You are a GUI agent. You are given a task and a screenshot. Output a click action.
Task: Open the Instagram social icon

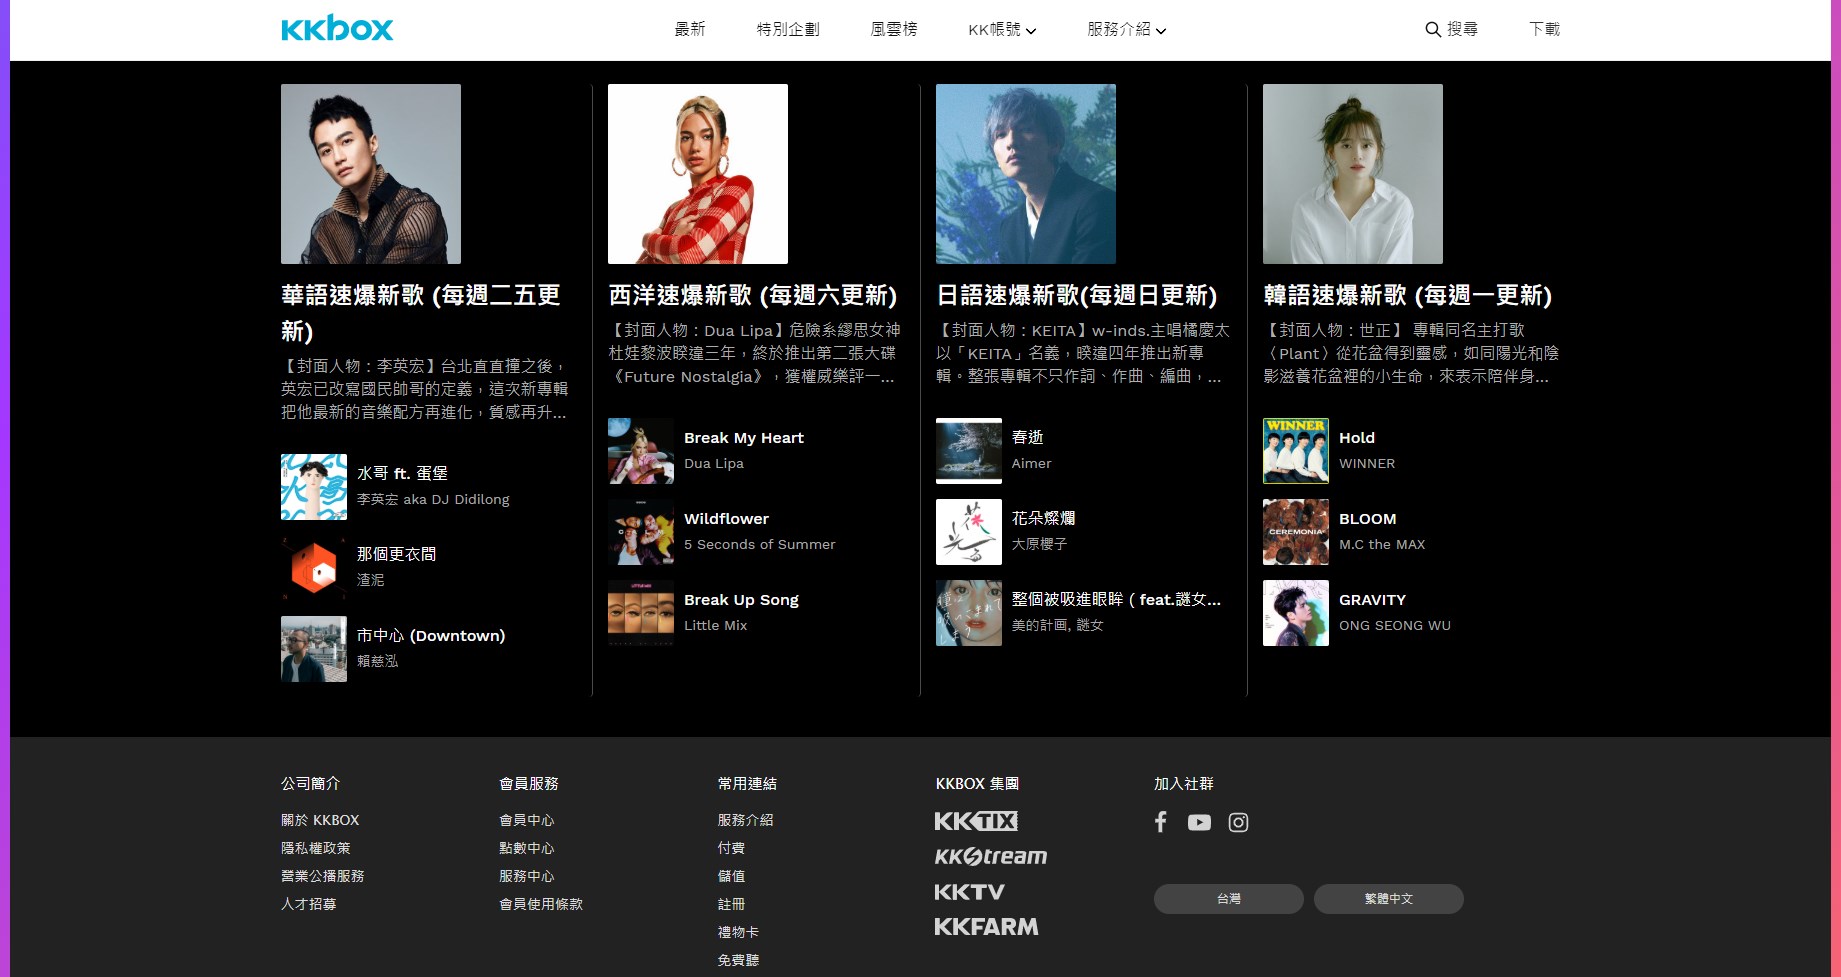point(1238,822)
